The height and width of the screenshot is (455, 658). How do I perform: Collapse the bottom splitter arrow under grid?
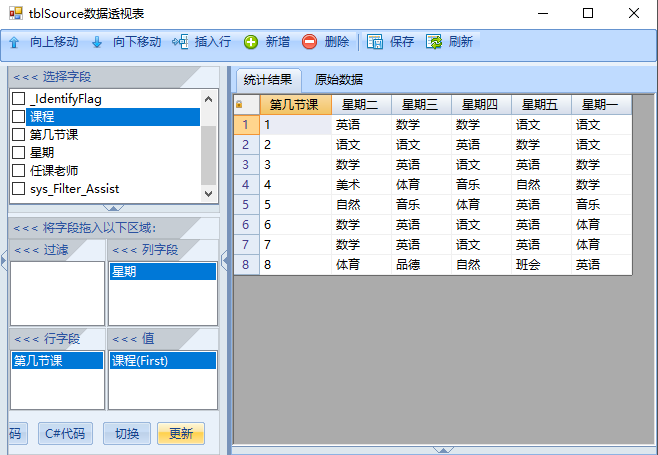coord(443,450)
